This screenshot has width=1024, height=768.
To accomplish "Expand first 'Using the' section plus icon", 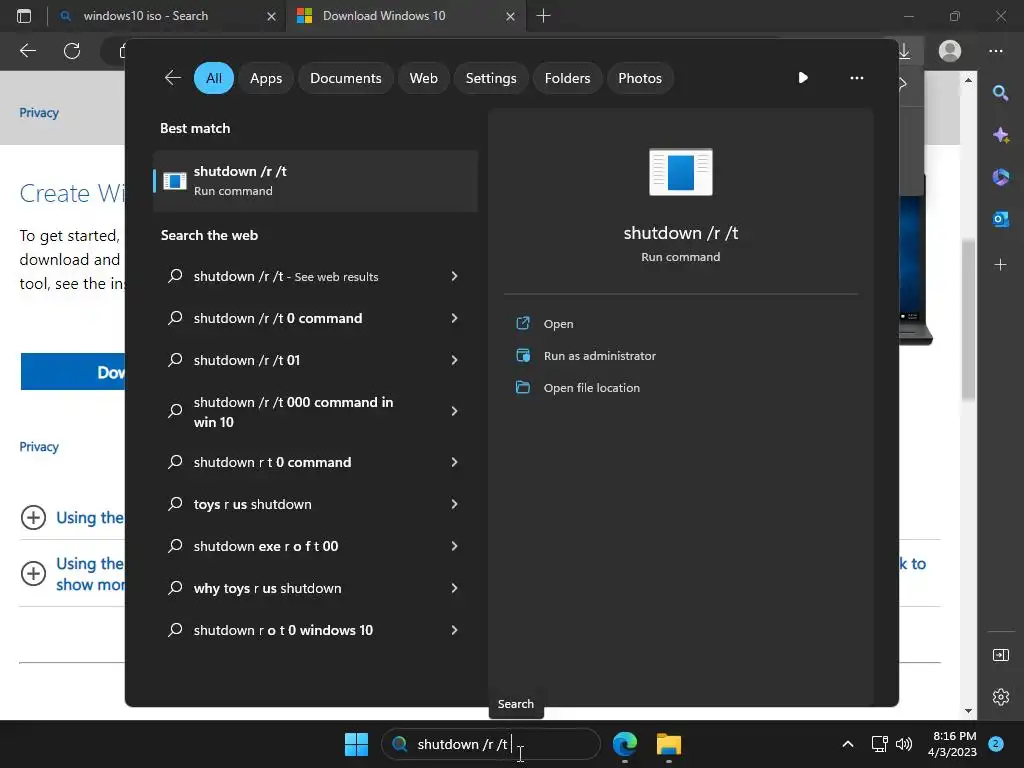I will pyautogui.click(x=33, y=517).
